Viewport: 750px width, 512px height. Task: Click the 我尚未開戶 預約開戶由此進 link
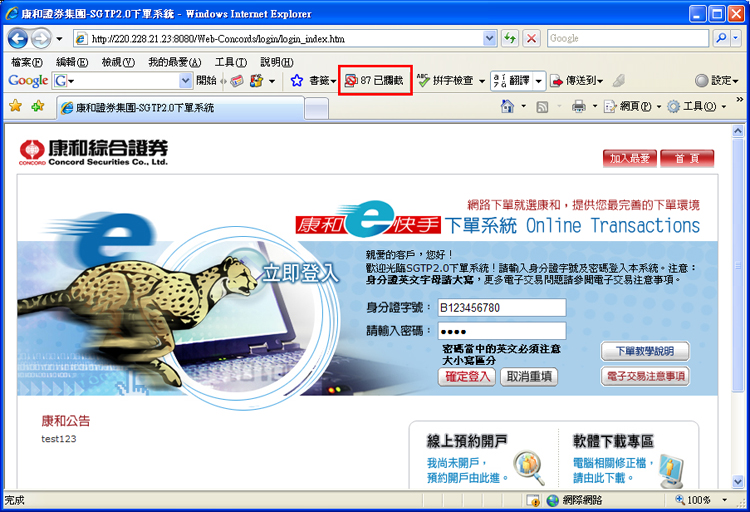tap(467, 470)
